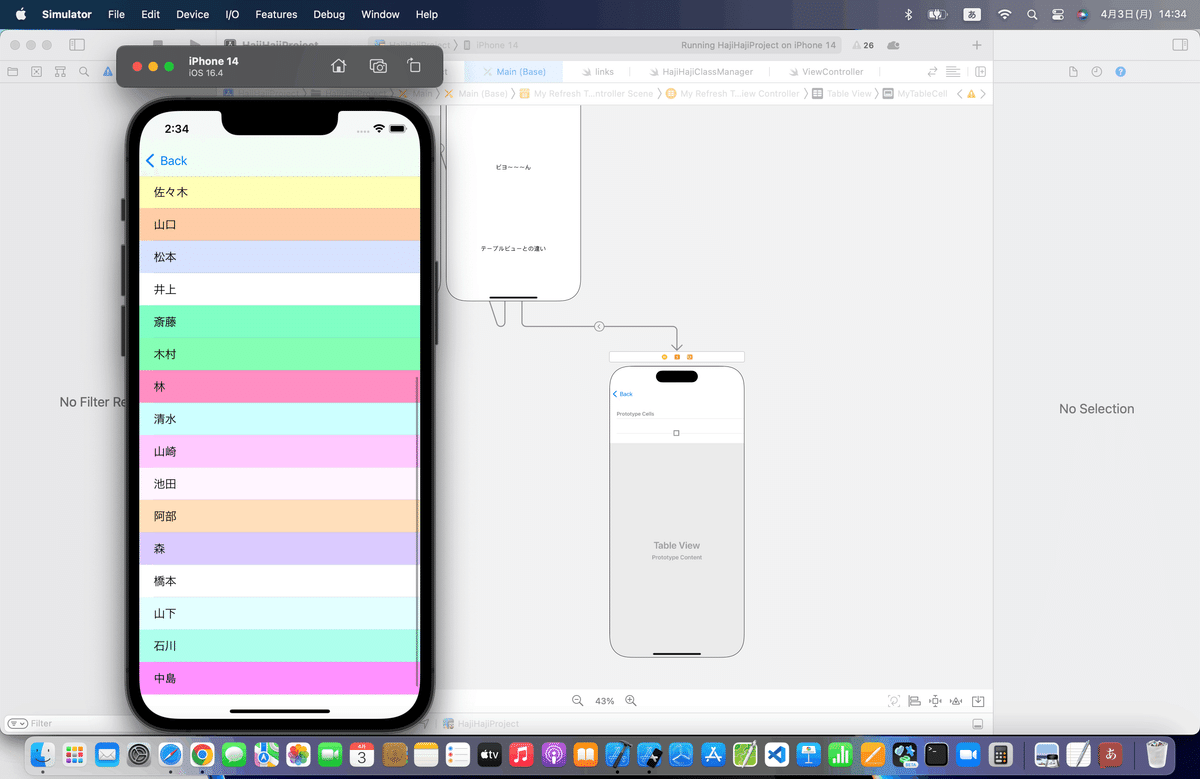Tap the 森 row
Screen dimensions: 1200x779
click(x=279, y=549)
